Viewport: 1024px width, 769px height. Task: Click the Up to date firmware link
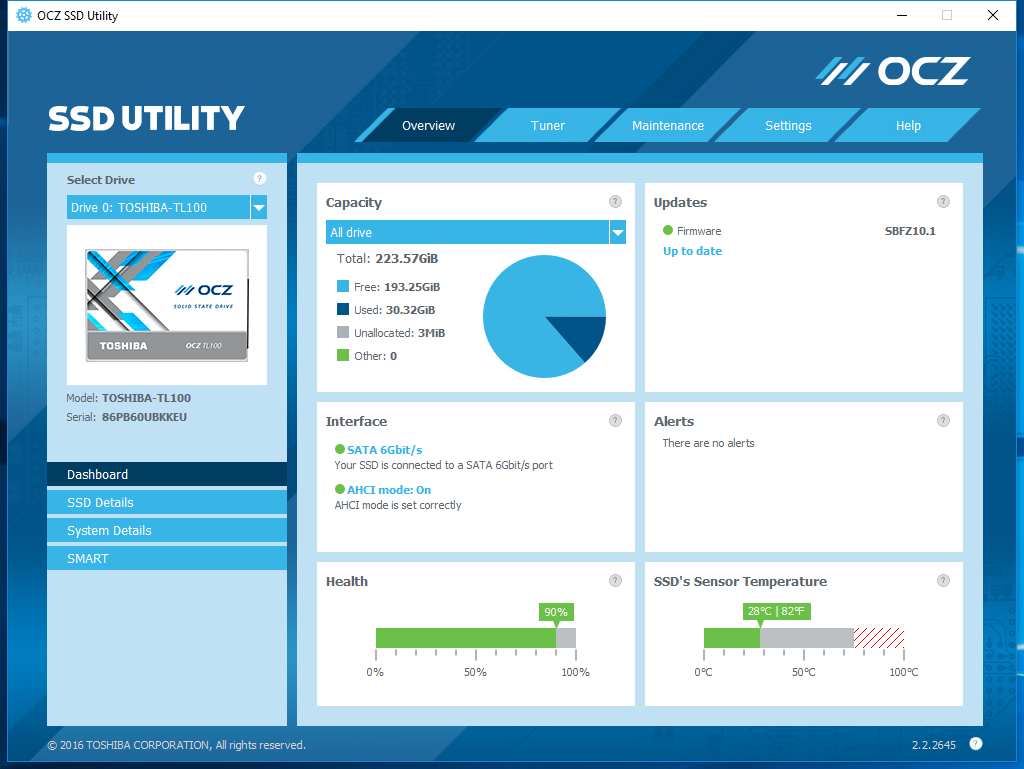pyautogui.click(x=692, y=251)
